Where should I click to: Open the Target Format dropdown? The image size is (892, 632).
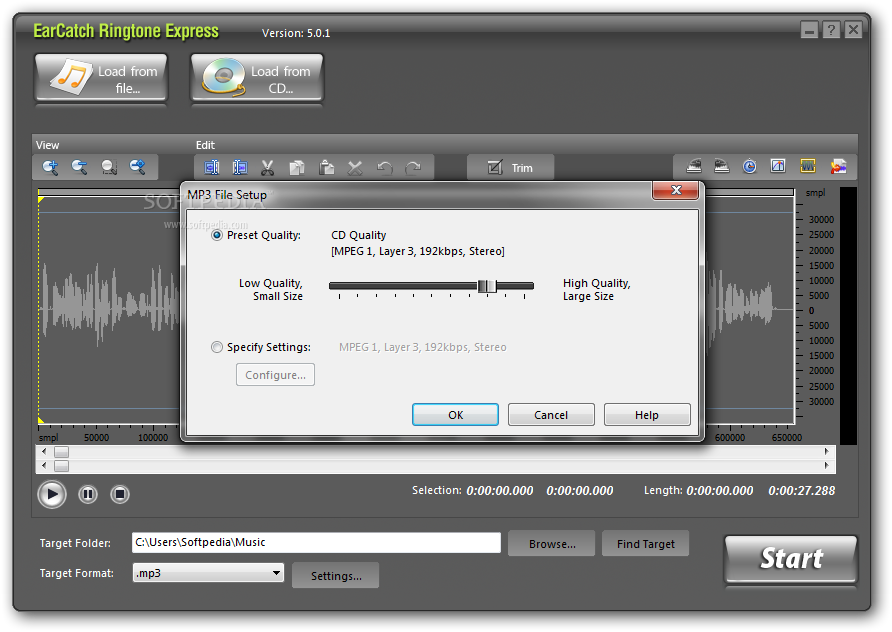[x=208, y=573]
